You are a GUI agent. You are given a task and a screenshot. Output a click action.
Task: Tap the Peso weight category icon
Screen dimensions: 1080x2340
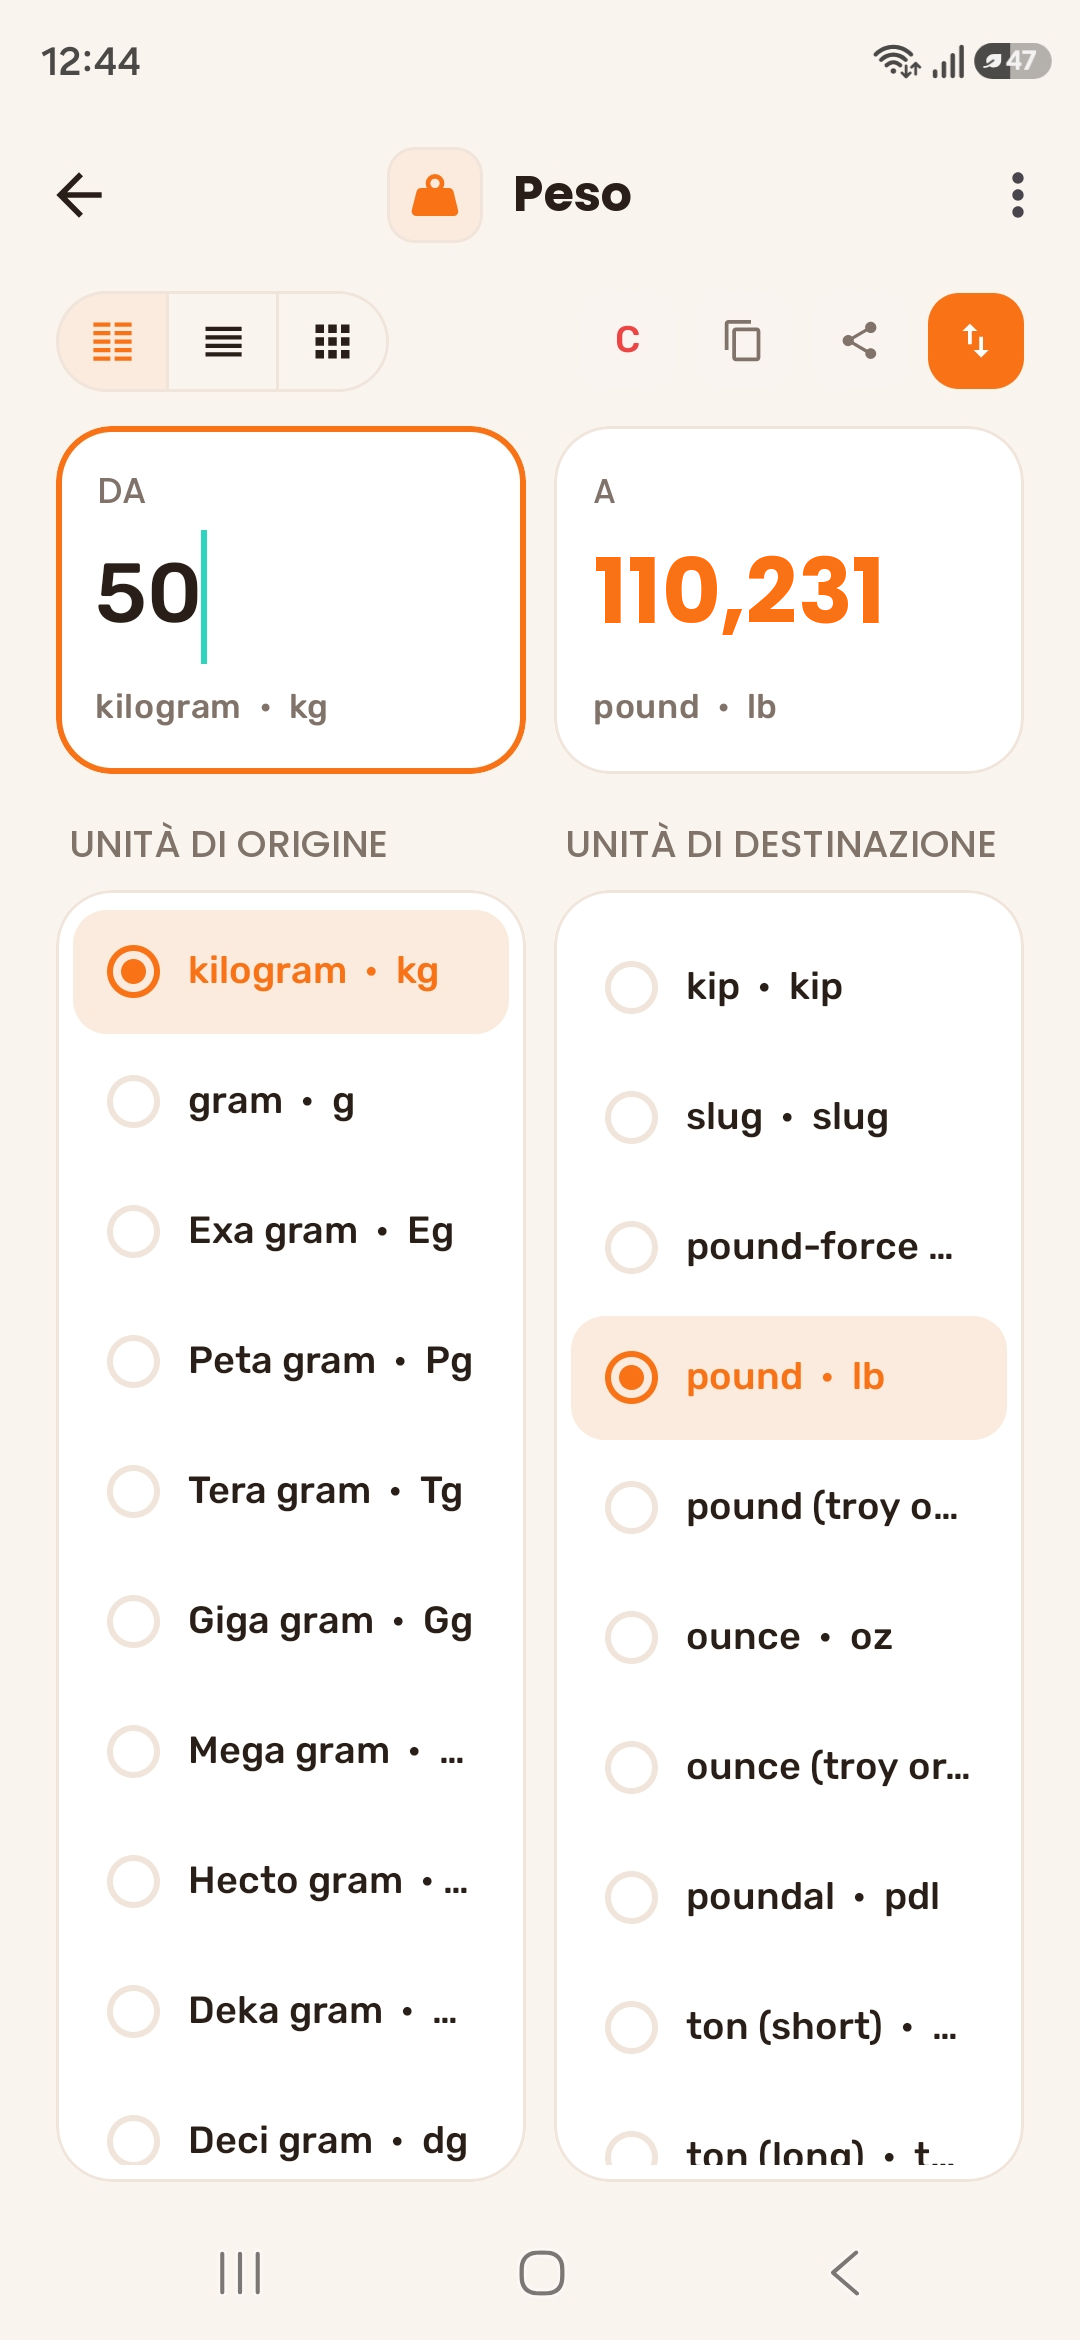click(435, 195)
